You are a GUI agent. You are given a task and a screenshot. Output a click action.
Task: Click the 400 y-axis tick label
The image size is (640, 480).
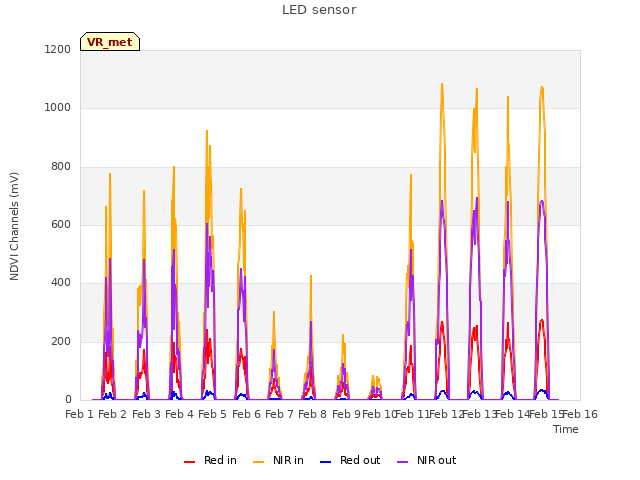pyautogui.click(x=61, y=282)
